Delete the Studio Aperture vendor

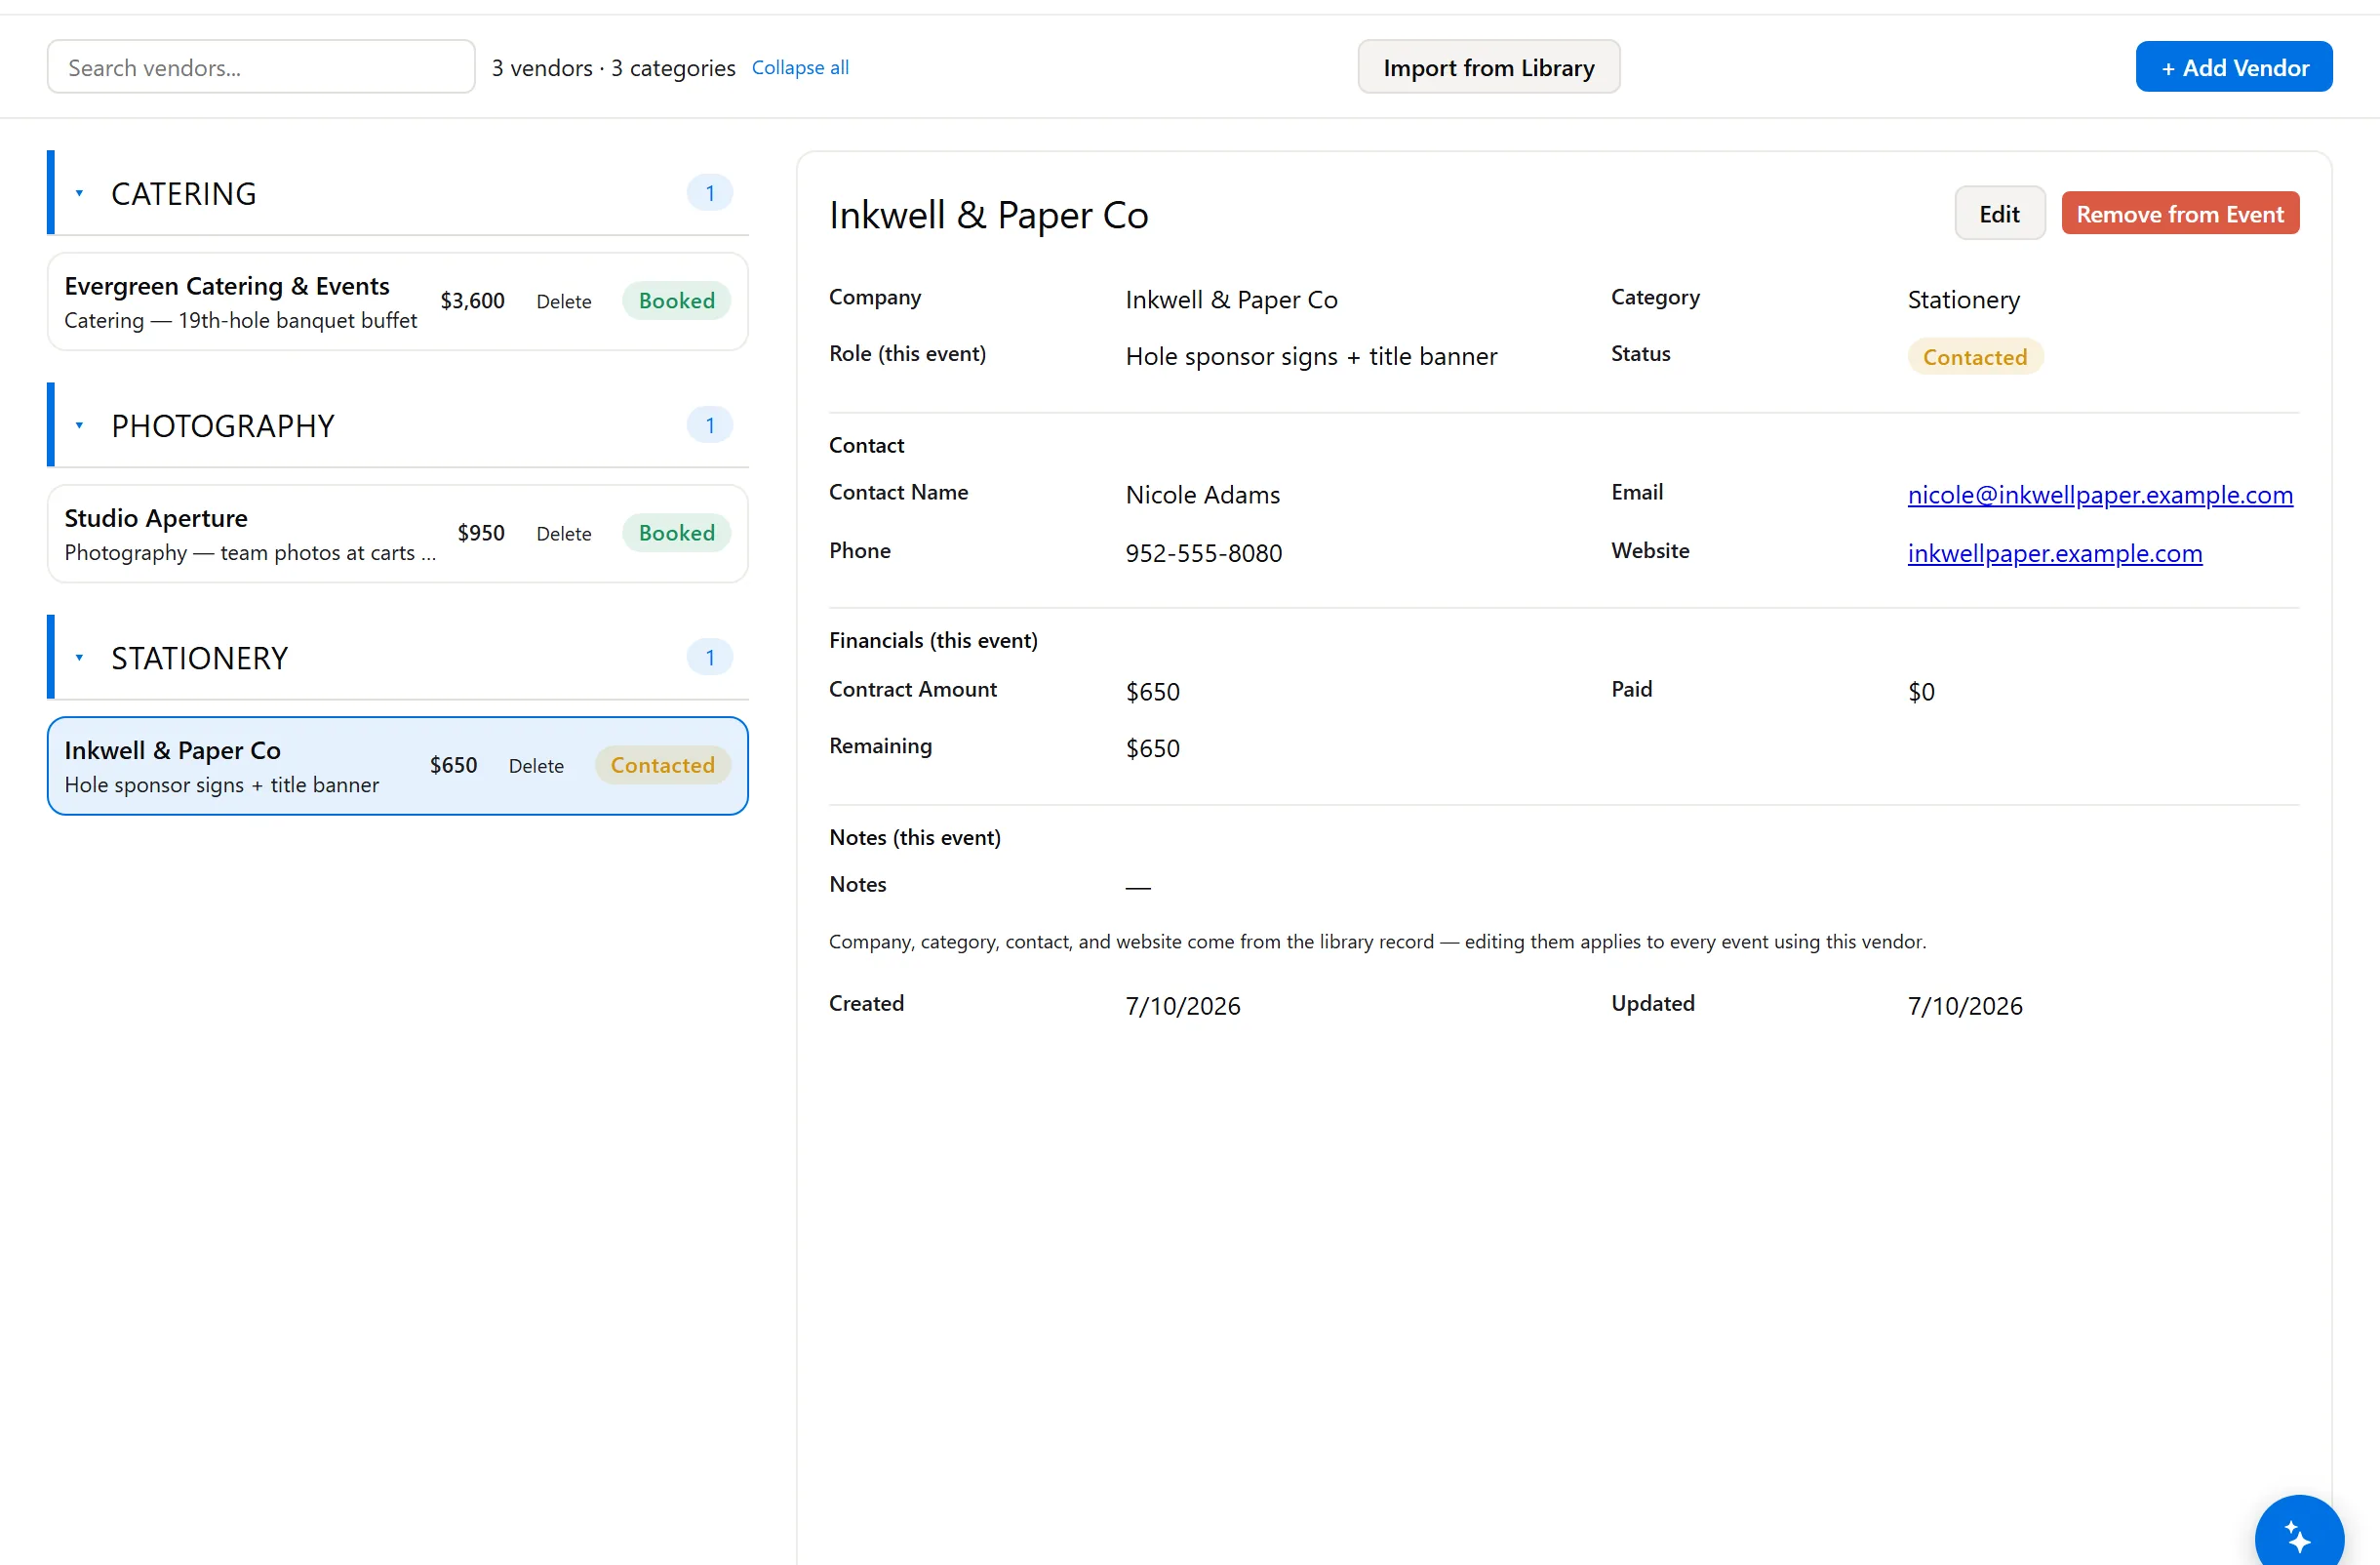click(563, 533)
